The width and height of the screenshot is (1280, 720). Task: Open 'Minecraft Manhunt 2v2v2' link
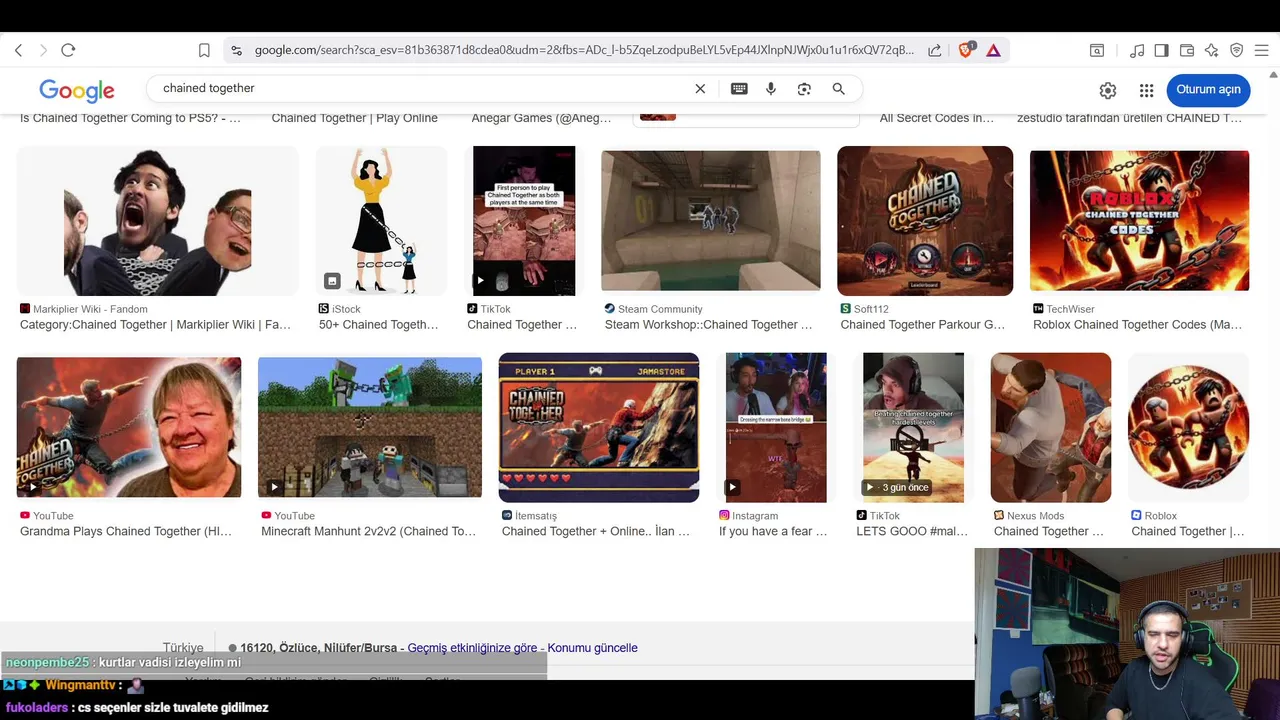pyautogui.click(x=369, y=532)
